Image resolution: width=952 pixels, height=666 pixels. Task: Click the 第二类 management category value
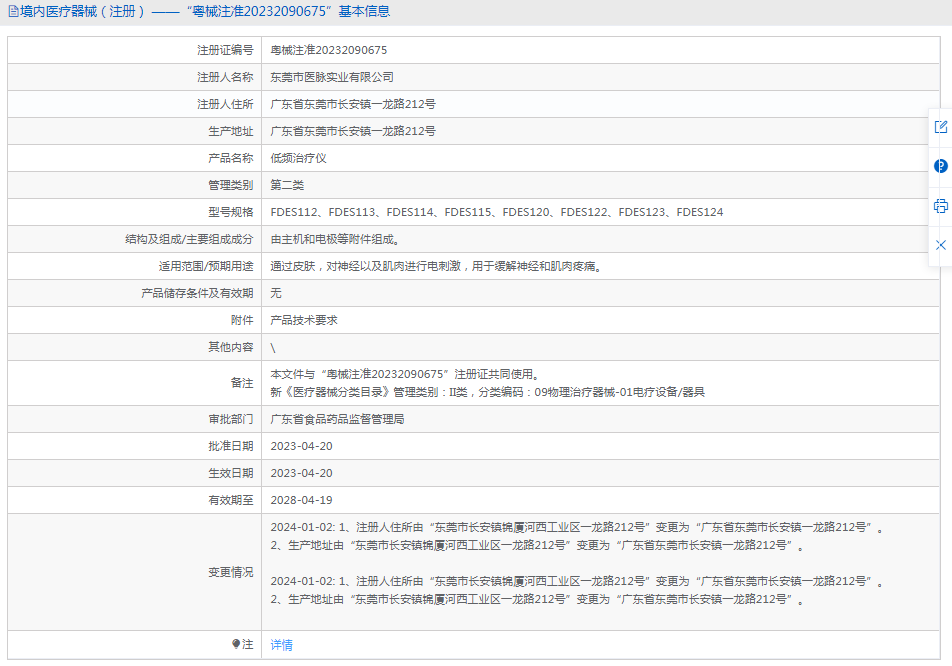point(287,185)
